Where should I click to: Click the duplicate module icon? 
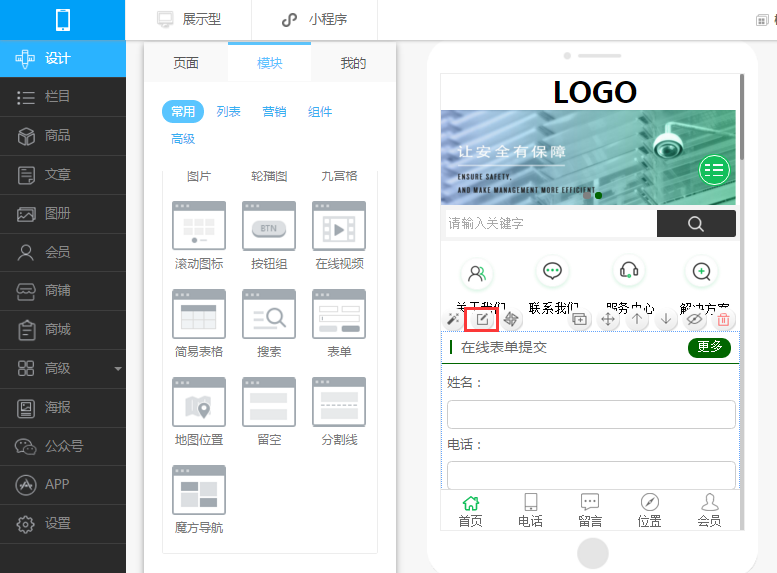[x=579, y=319]
